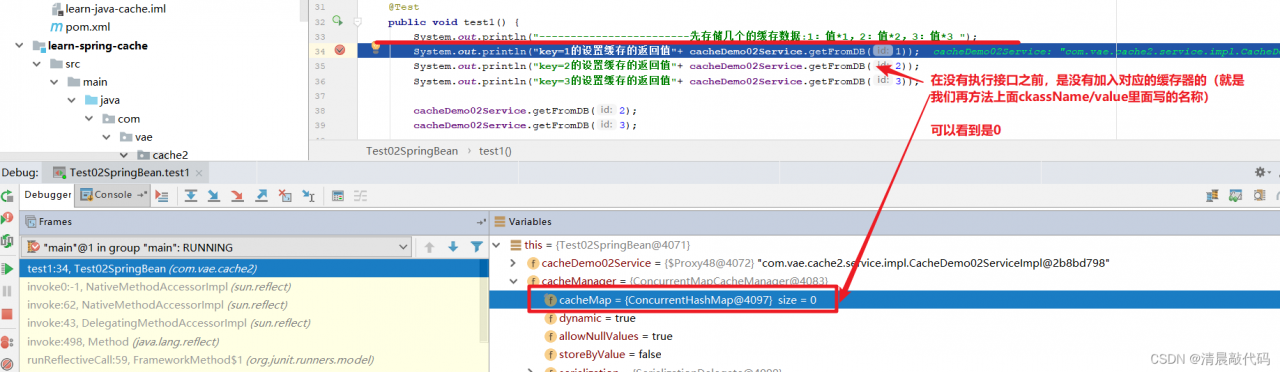Collapse the cacheManager variable node
1280x372 pixels.
[515, 282]
